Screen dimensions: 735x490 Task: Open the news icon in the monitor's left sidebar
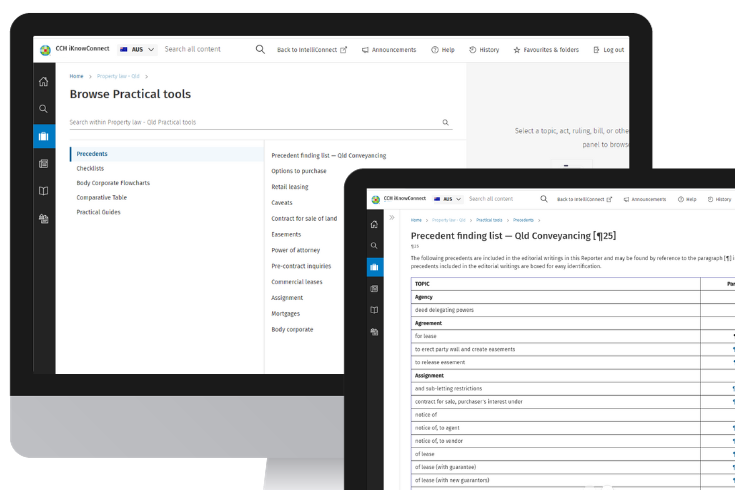pos(43,163)
